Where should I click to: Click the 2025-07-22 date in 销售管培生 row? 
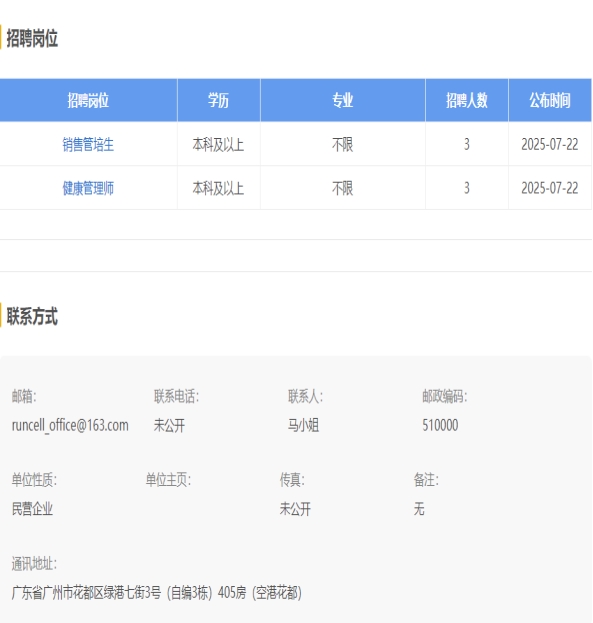tap(550, 144)
